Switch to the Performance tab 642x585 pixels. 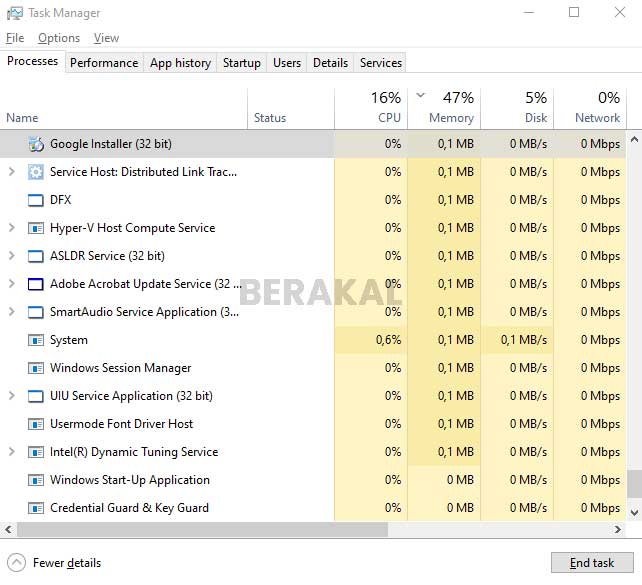point(104,63)
